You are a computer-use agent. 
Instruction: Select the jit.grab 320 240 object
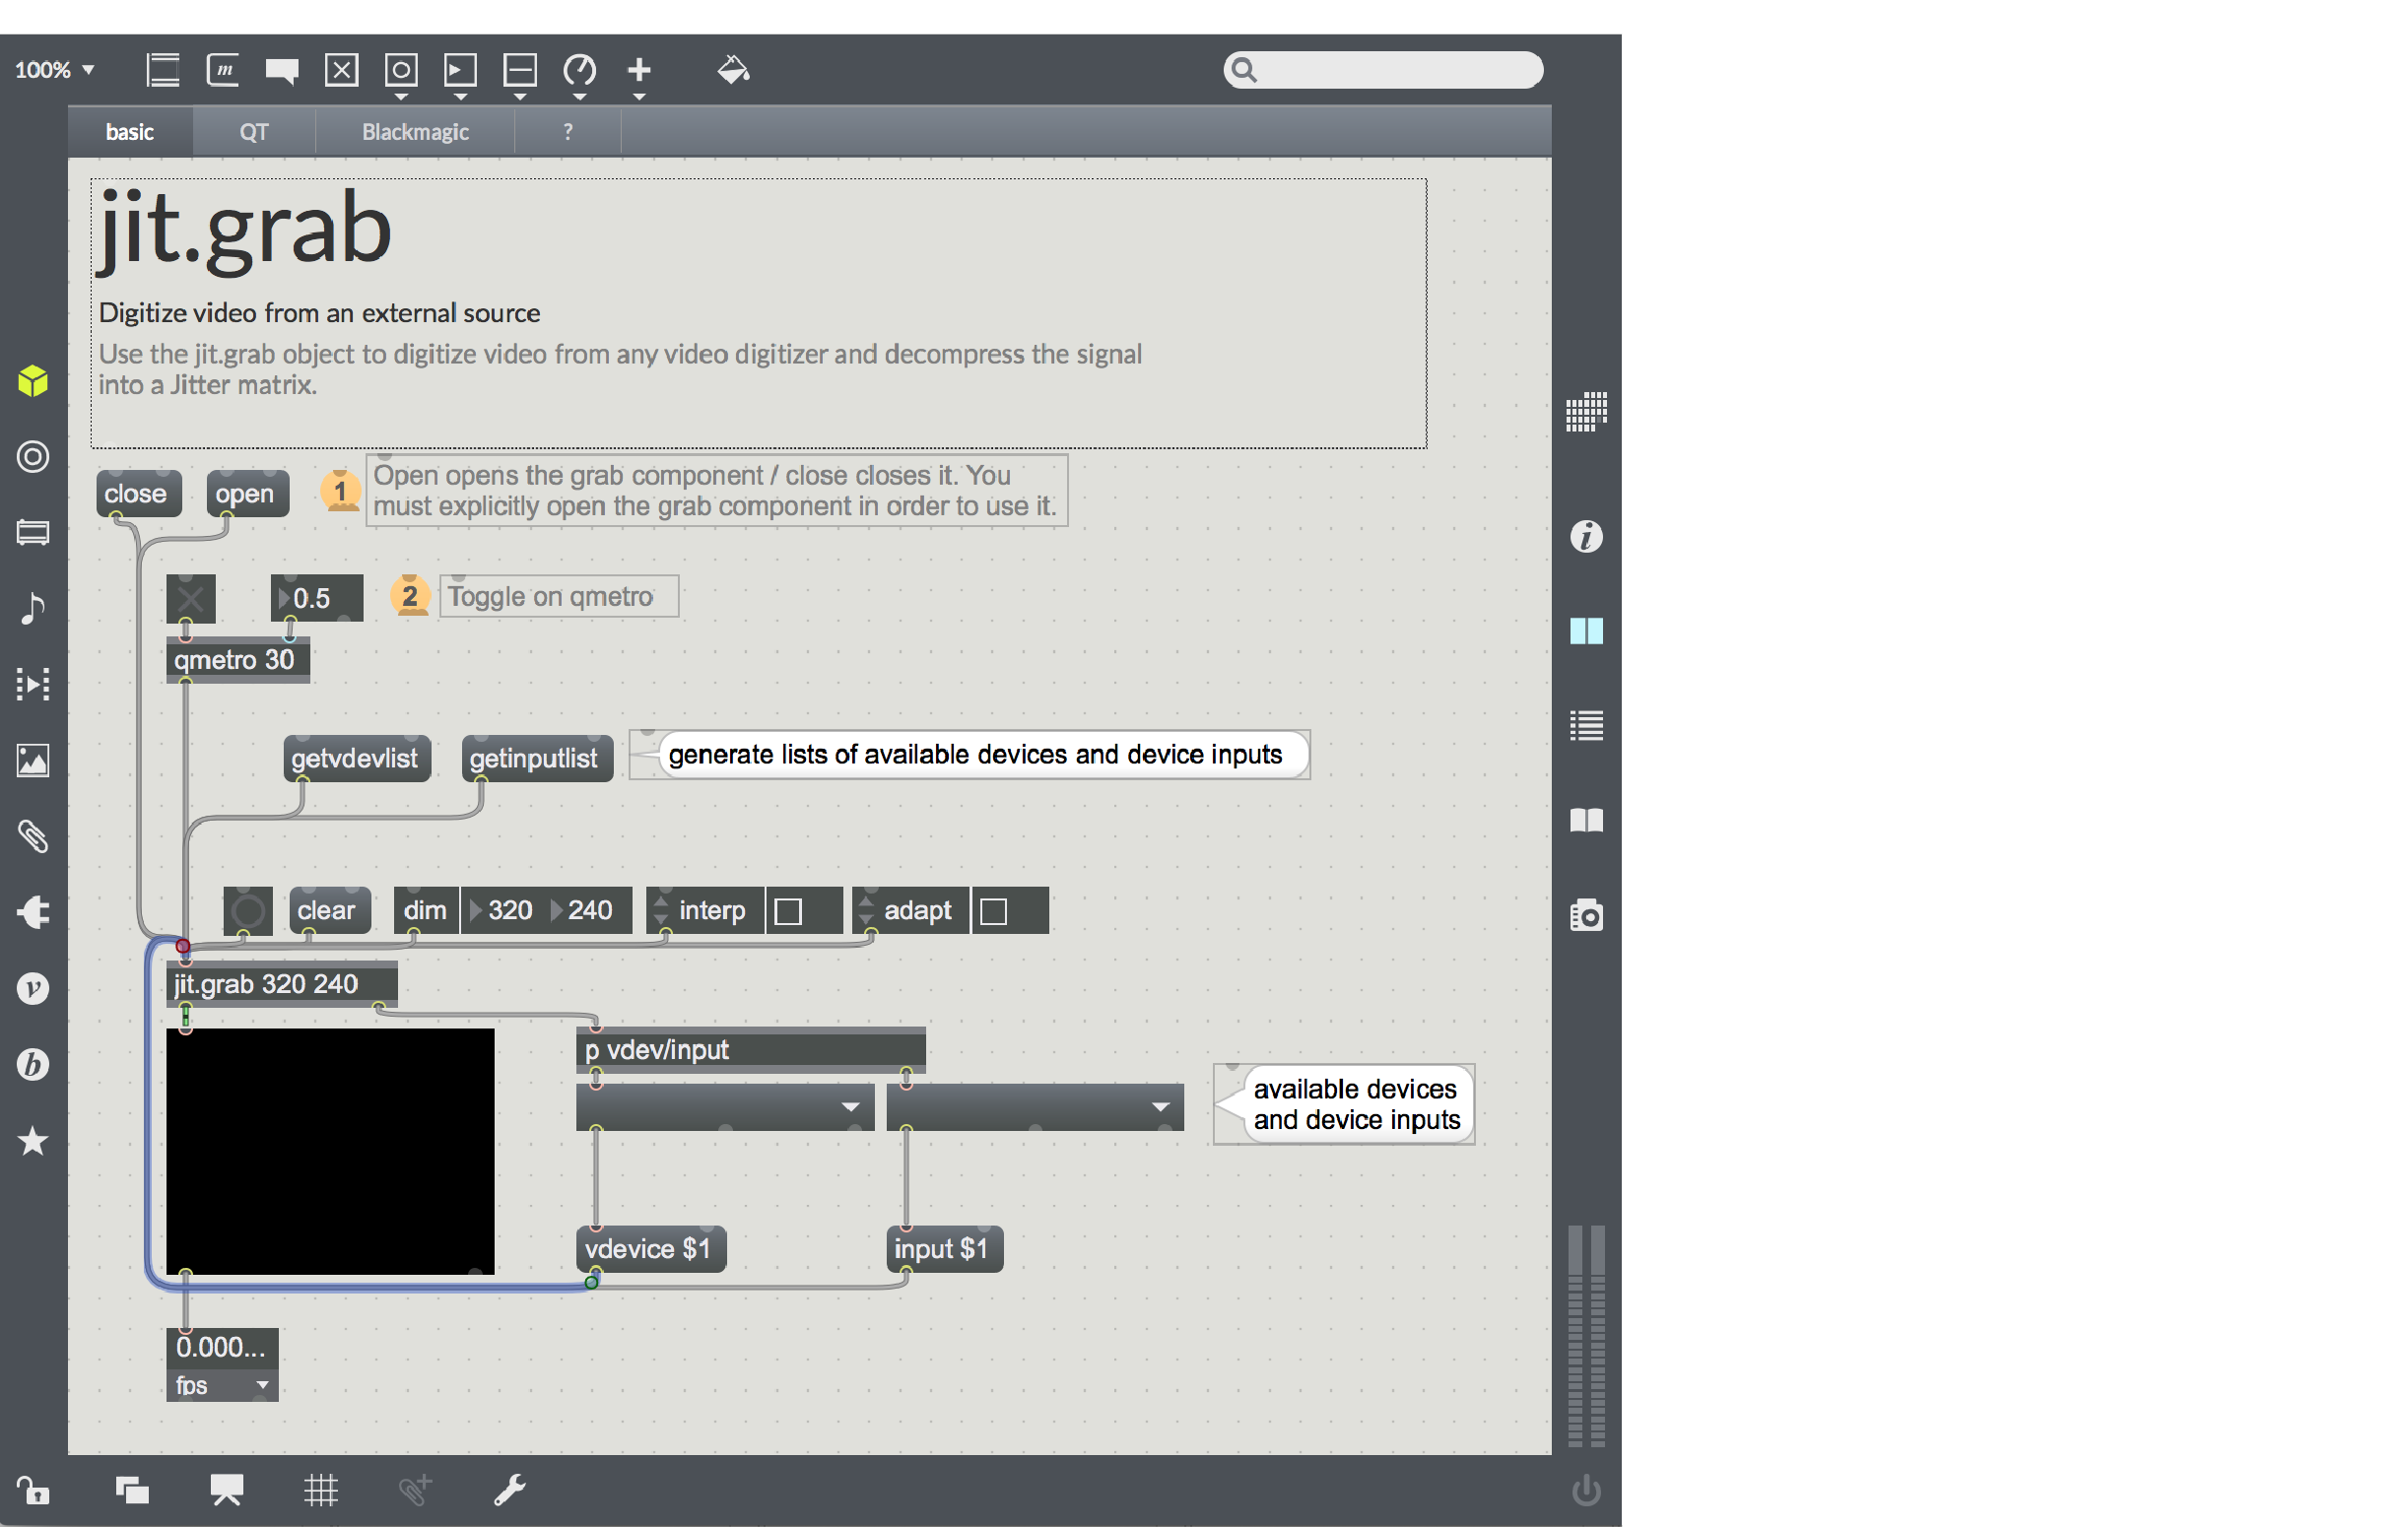coord(282,984)
